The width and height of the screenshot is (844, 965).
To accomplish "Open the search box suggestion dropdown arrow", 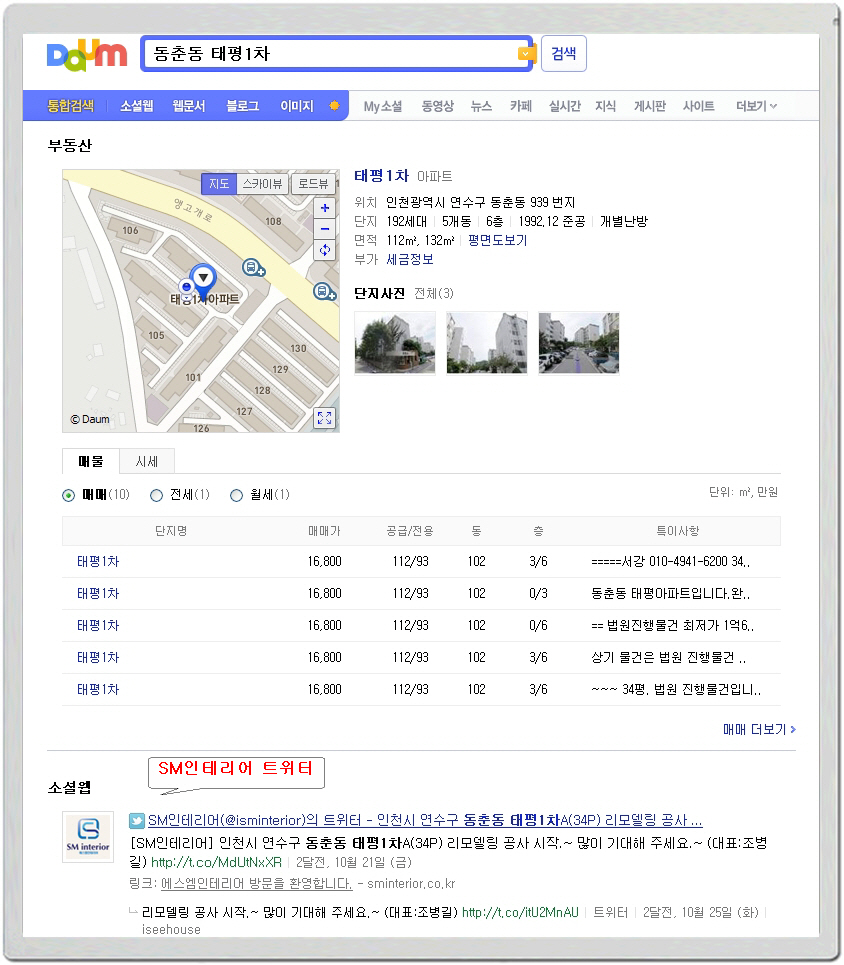I will point(526,54).
